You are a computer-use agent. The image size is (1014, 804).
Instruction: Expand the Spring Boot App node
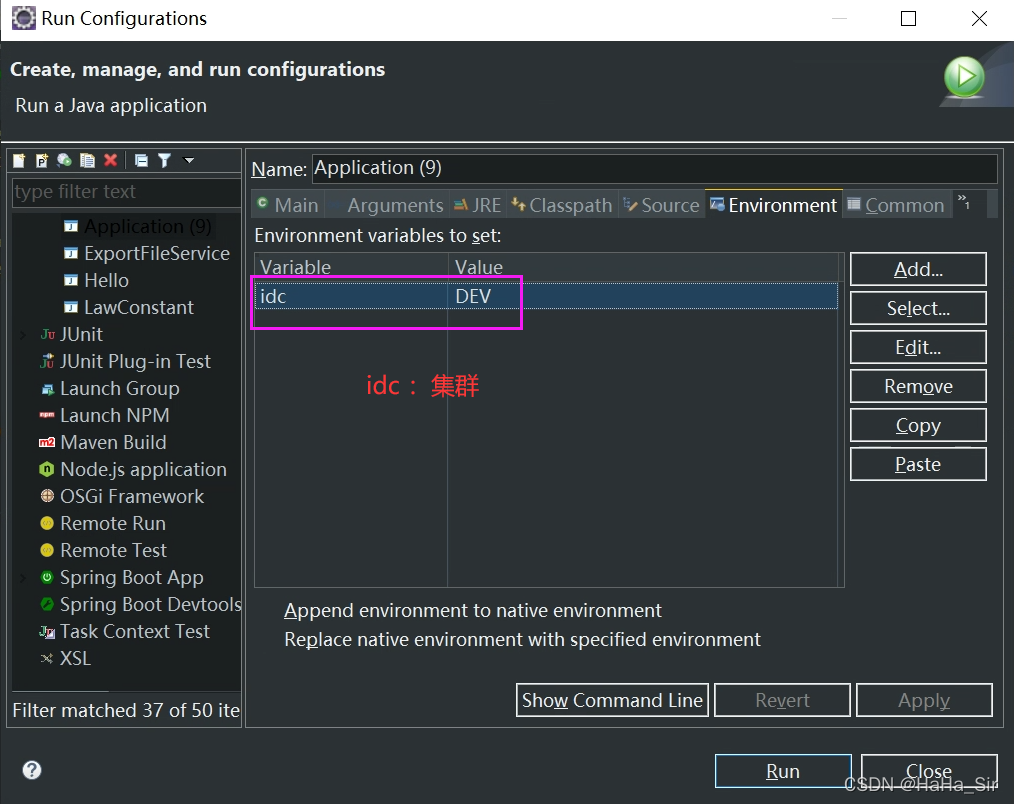coord(23,578)
